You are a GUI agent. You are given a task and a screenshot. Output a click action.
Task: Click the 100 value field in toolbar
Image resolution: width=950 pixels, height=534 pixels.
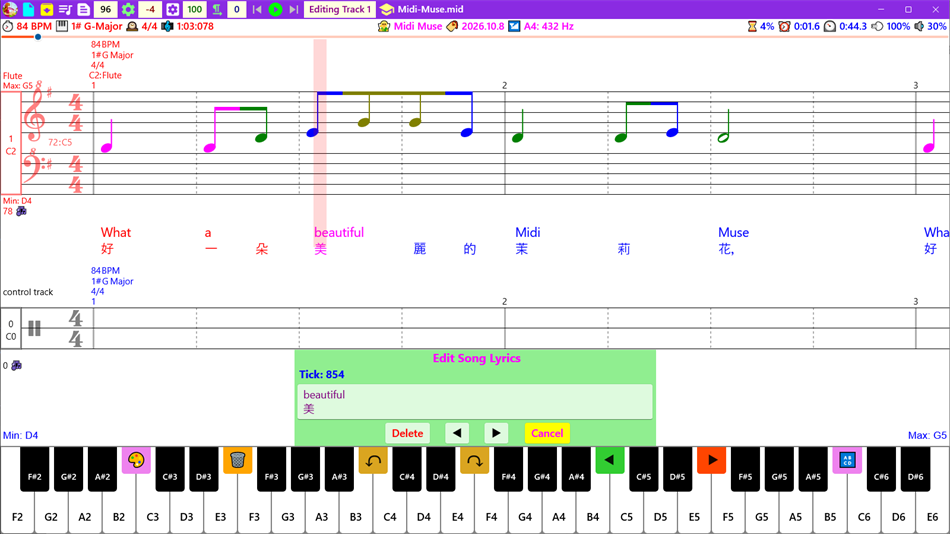[x=194, y=9]
